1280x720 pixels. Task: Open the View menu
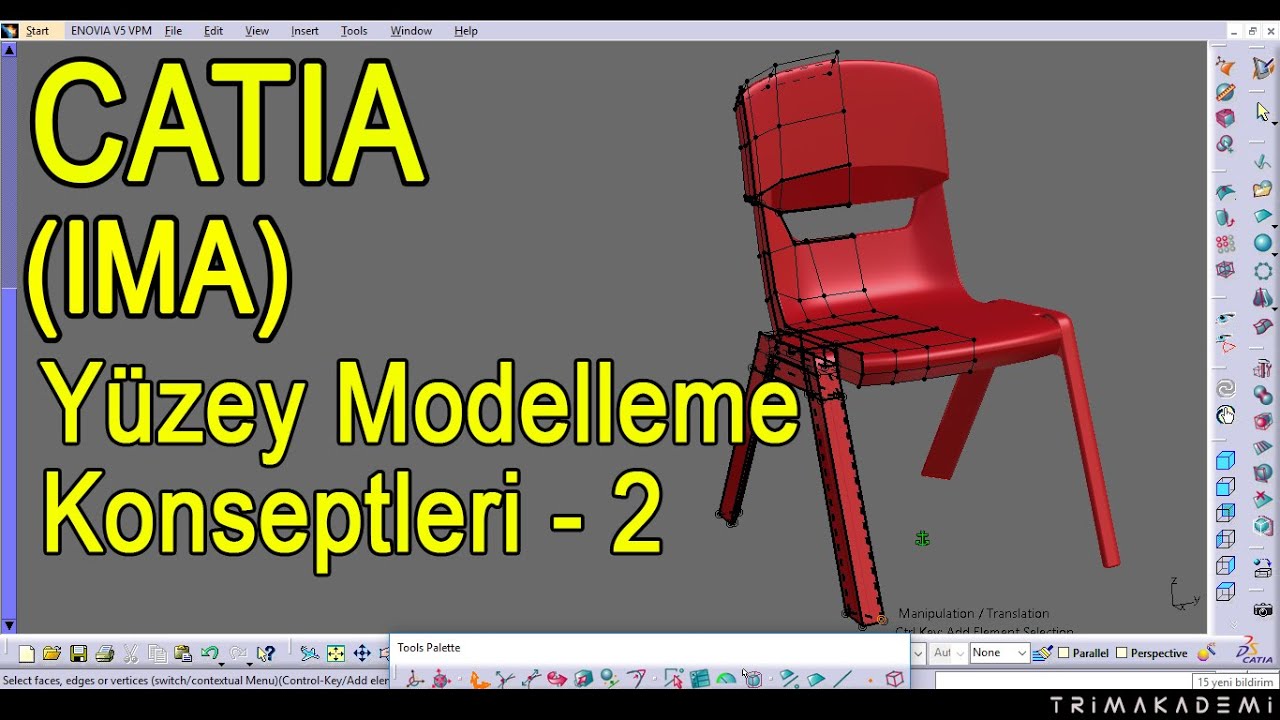pos(257,31)
